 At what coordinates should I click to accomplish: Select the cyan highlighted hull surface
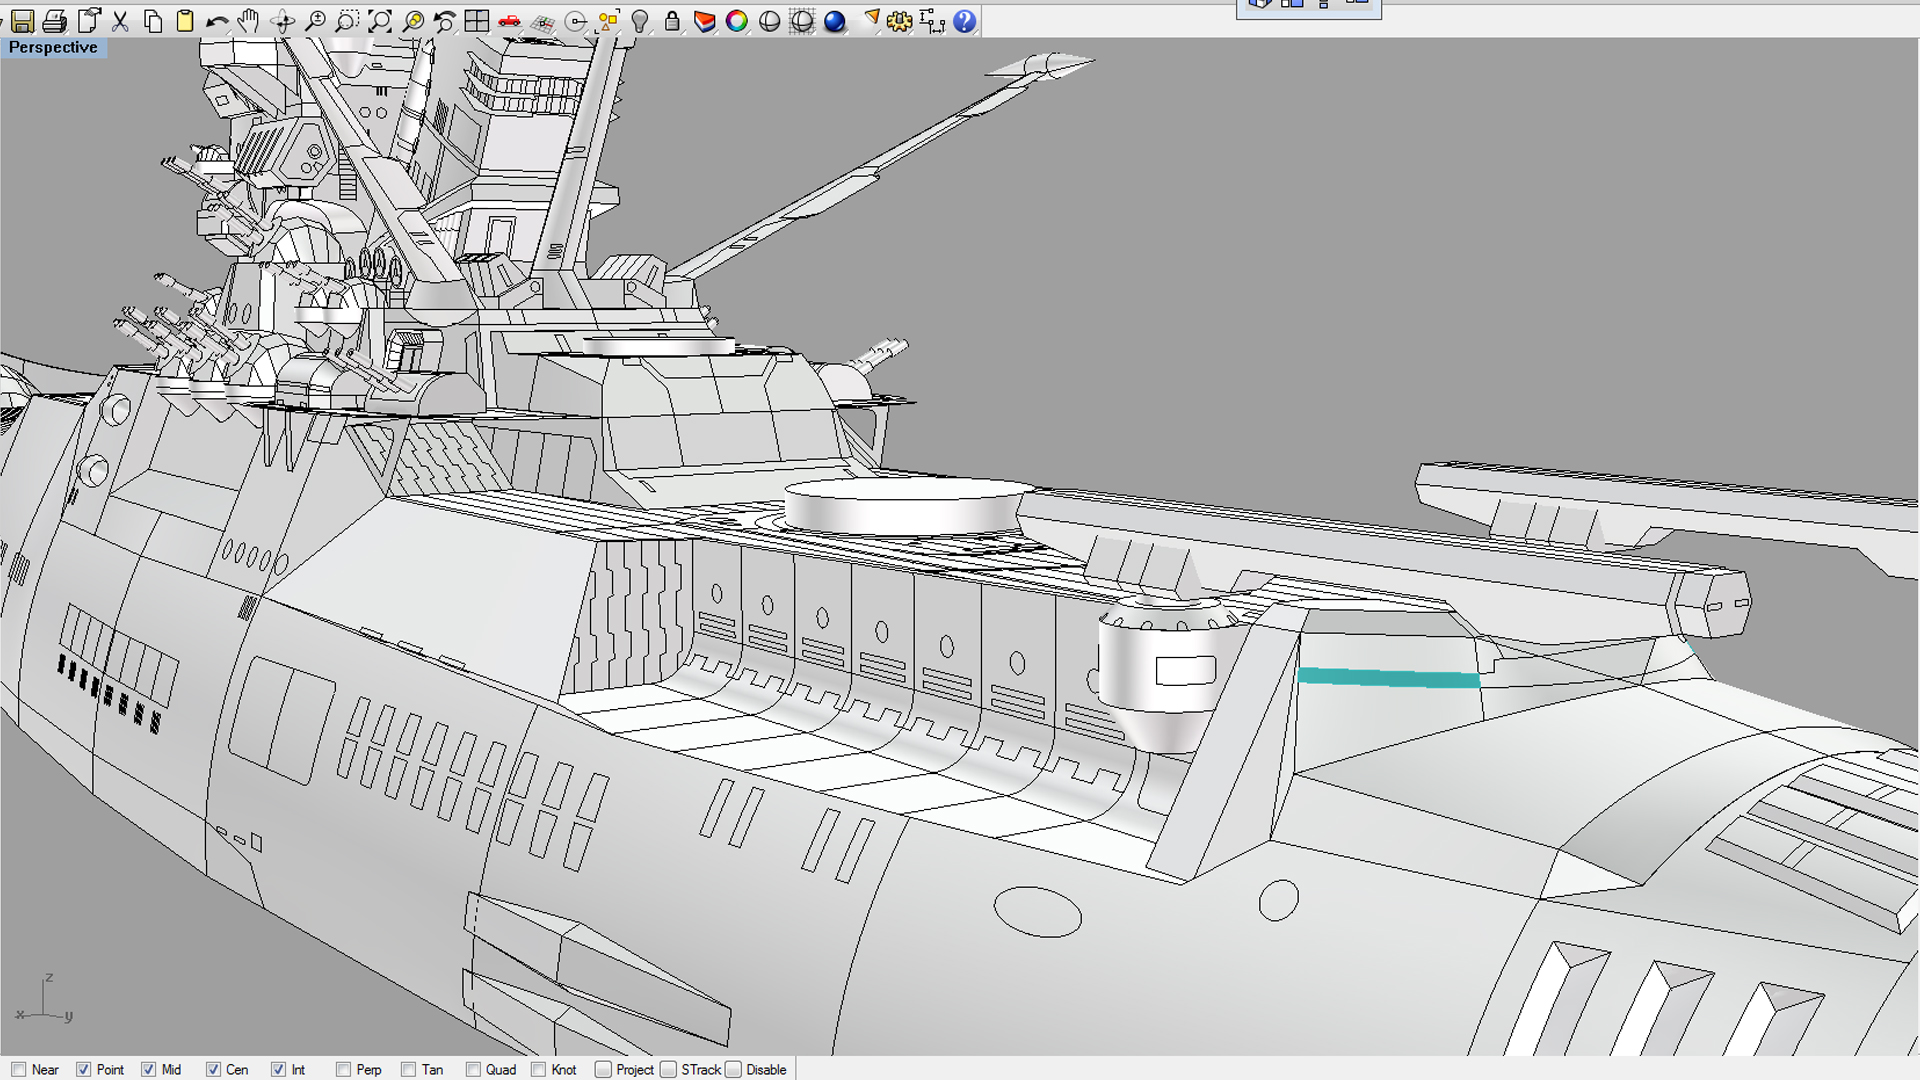pyautogui.click(x=1388, y=678)
